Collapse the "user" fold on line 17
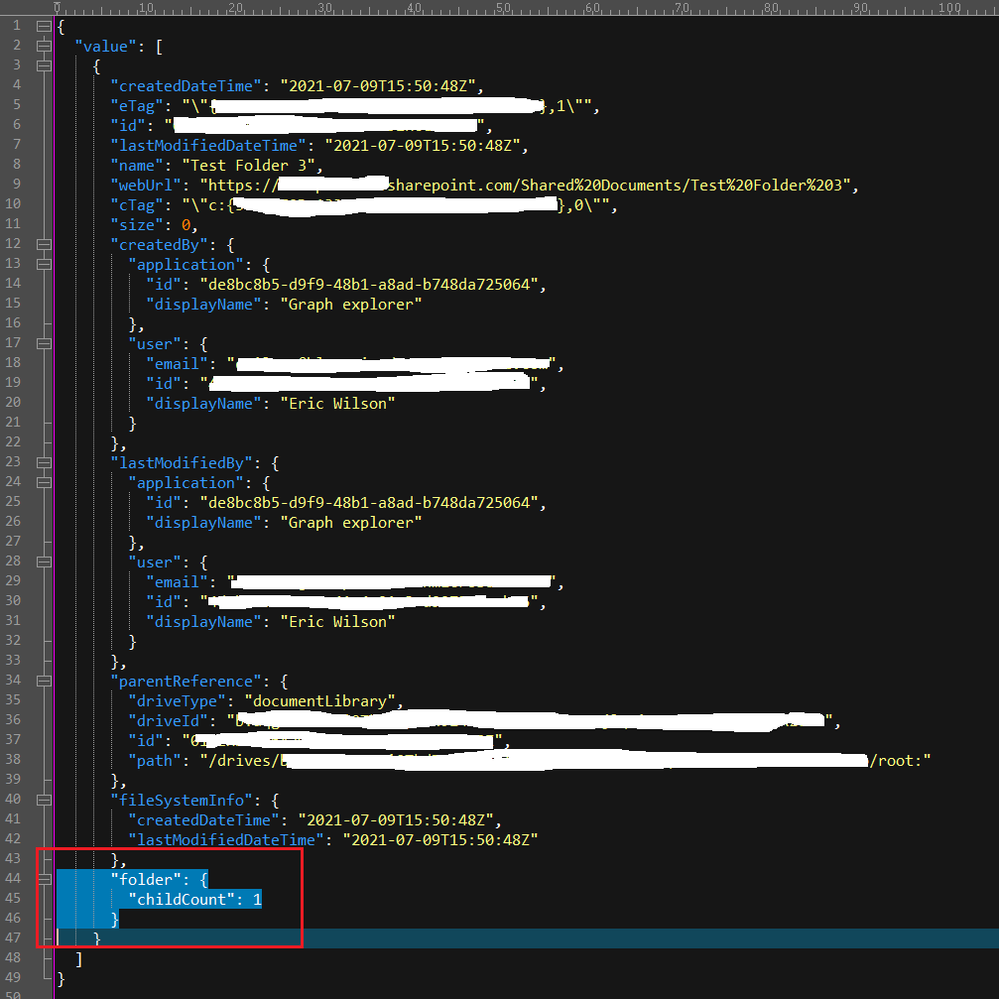 pos(42,343)
